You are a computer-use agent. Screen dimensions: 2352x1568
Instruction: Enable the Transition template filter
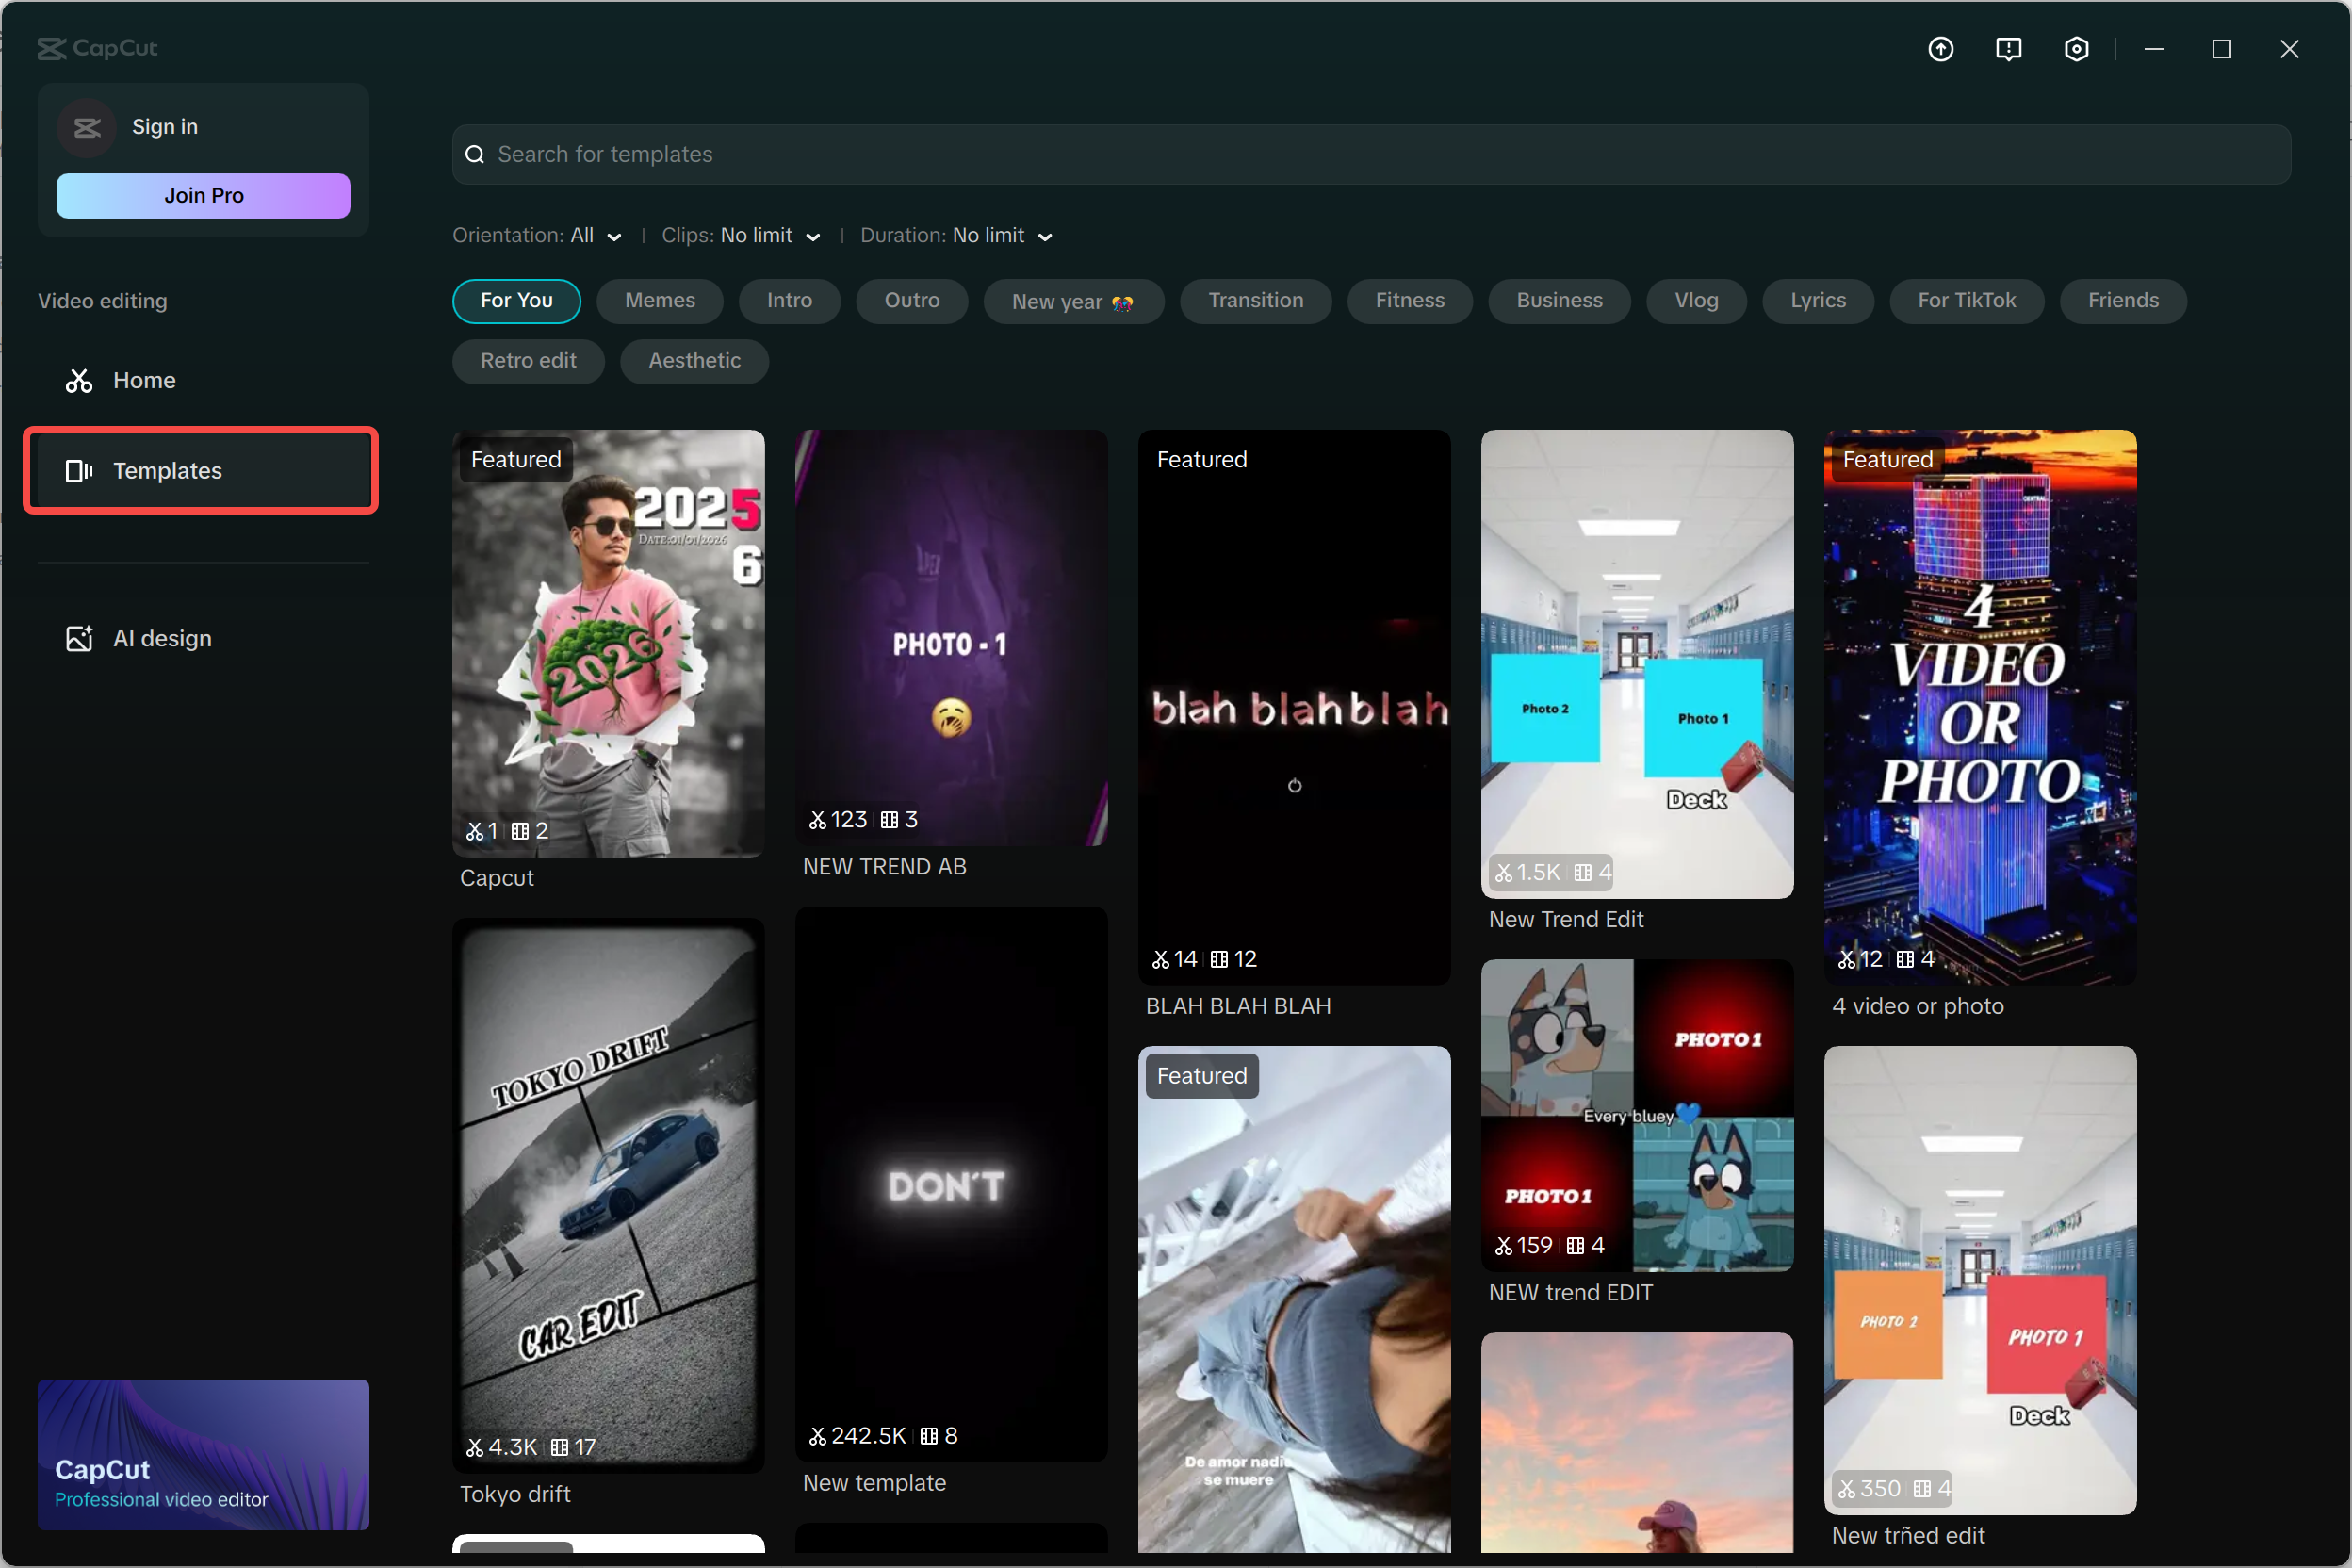tap(1255, 300)
